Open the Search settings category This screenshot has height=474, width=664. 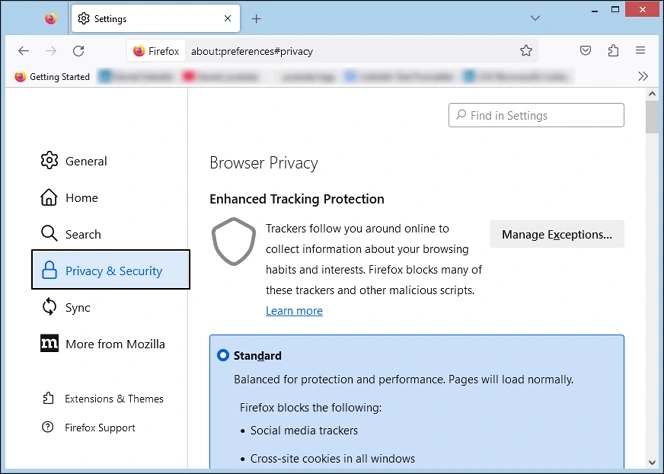pyautogui.click(x=71, y=234)
